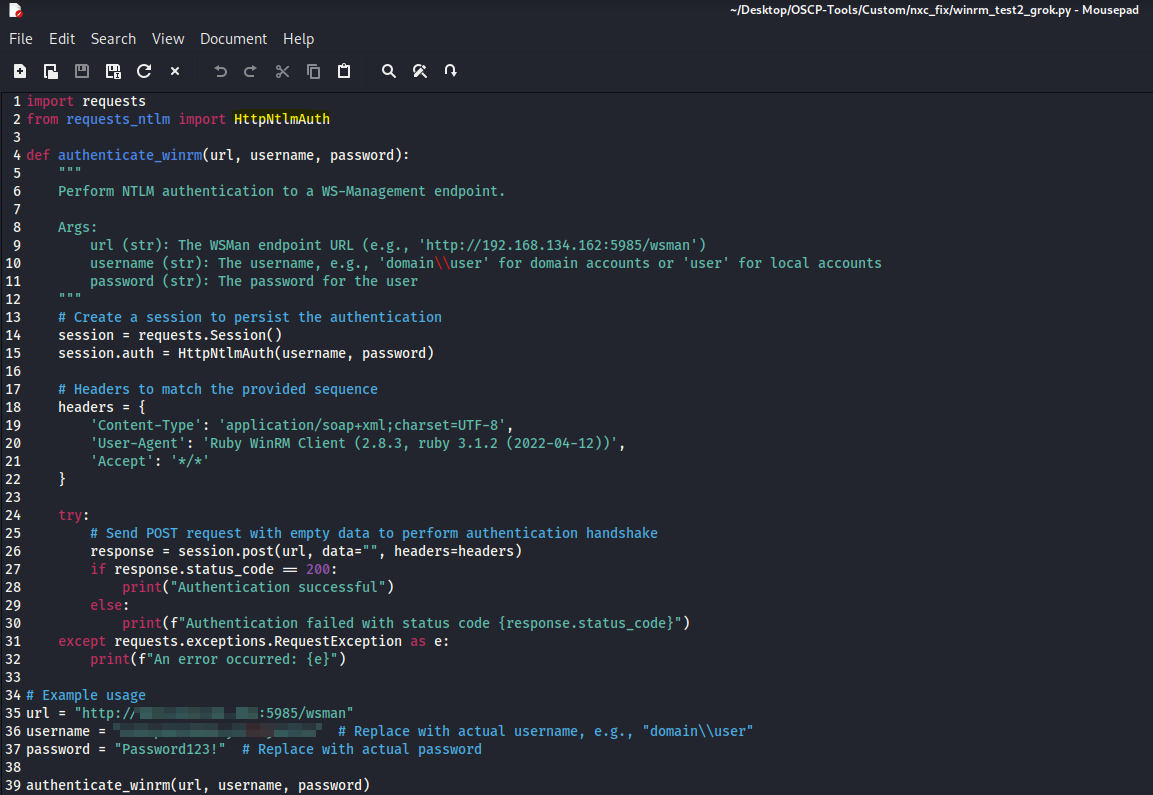Viewport: 1153px width, 795px height.
Task: Open the Document menu
Action: tap(233, 39)
